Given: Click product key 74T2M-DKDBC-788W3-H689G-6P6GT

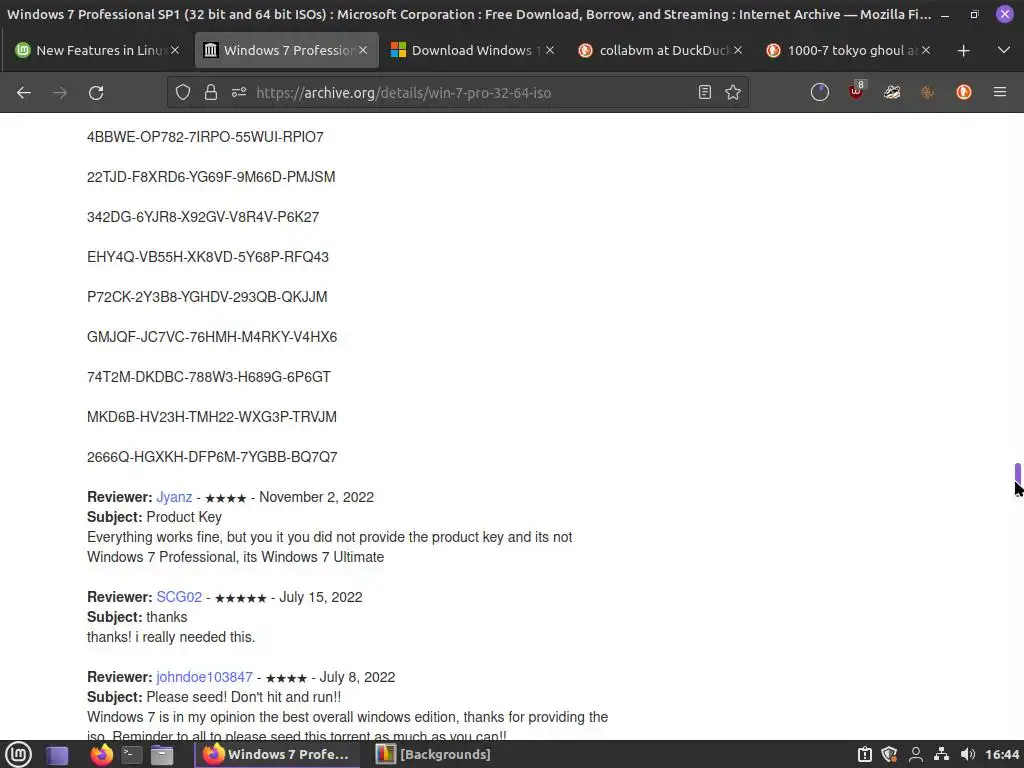Looking at the screenshot, I should [x=209, y=377].
